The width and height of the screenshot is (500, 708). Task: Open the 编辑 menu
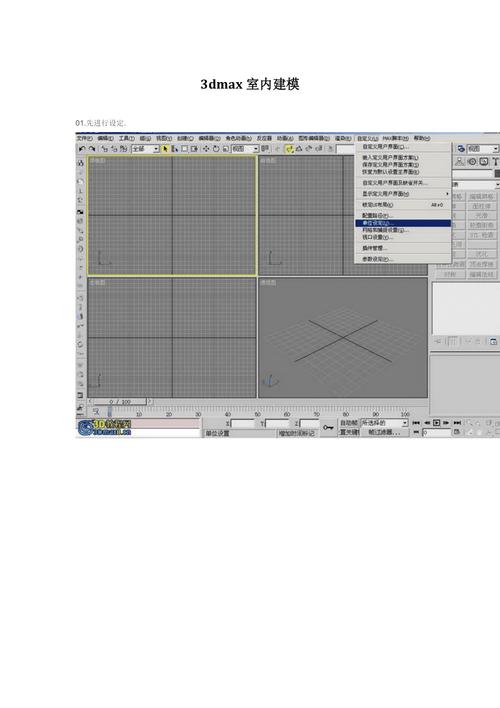pyautogui.click(x=106, y=138)
